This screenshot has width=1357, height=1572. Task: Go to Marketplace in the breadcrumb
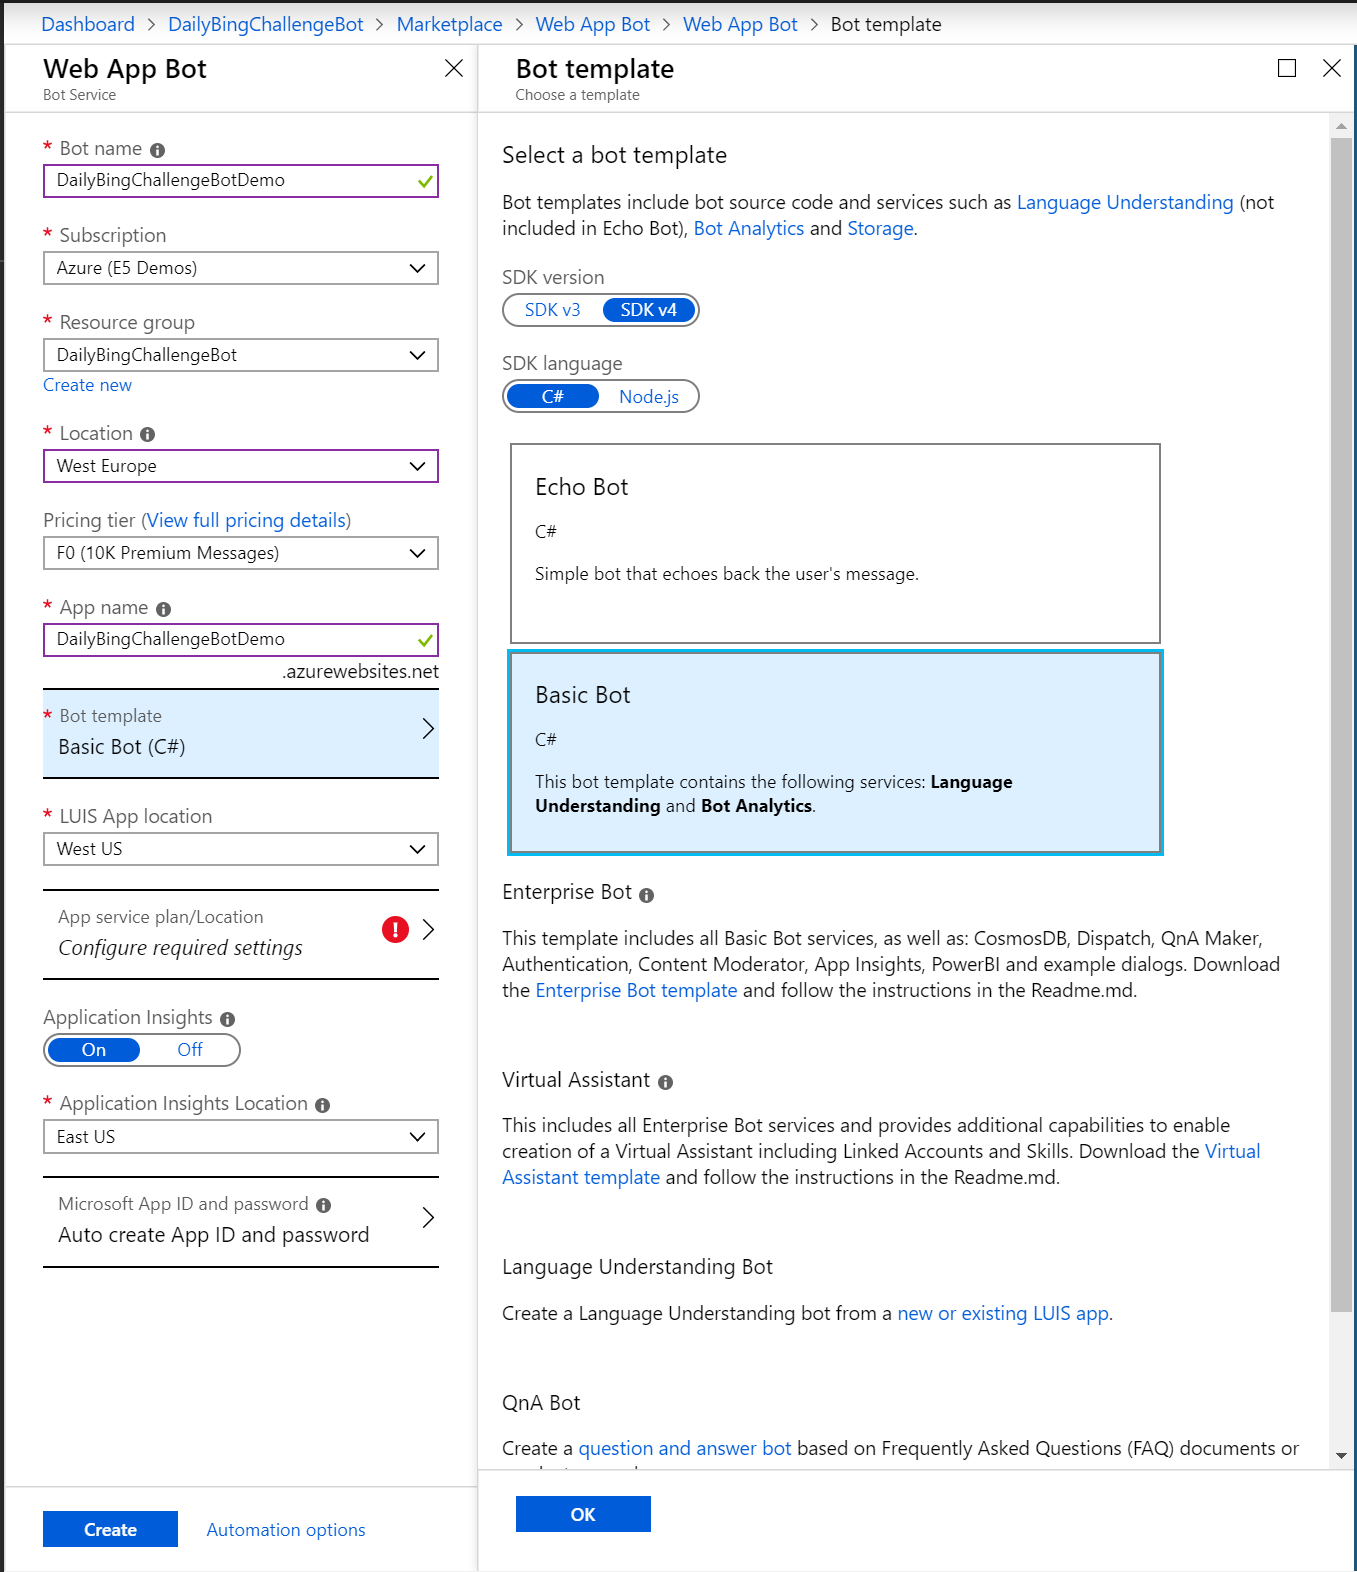(449, 24)
